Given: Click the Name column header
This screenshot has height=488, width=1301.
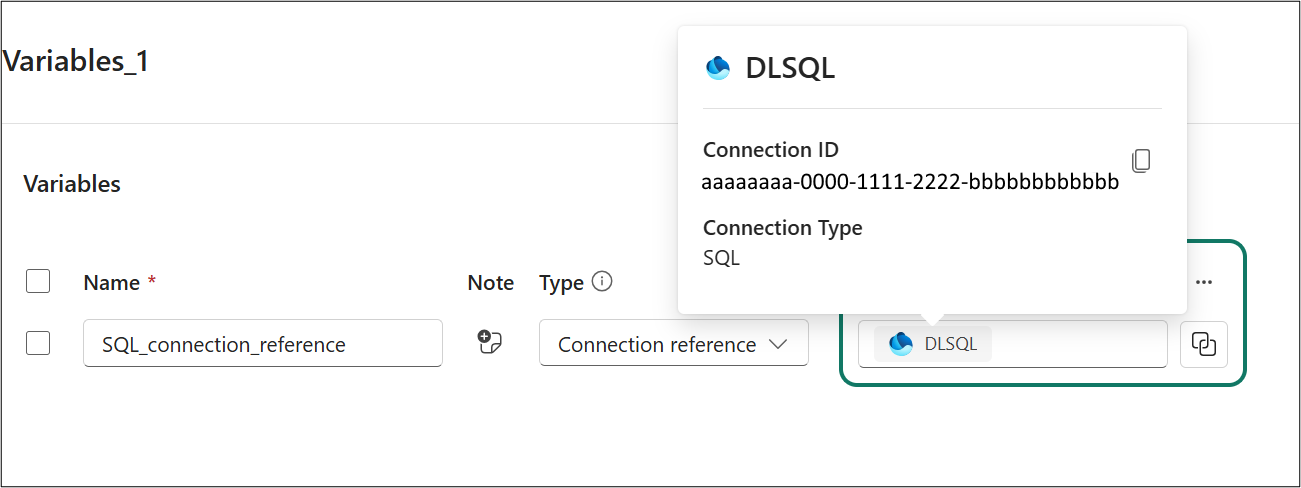Looking at the screenshot, I should point(112,283).
